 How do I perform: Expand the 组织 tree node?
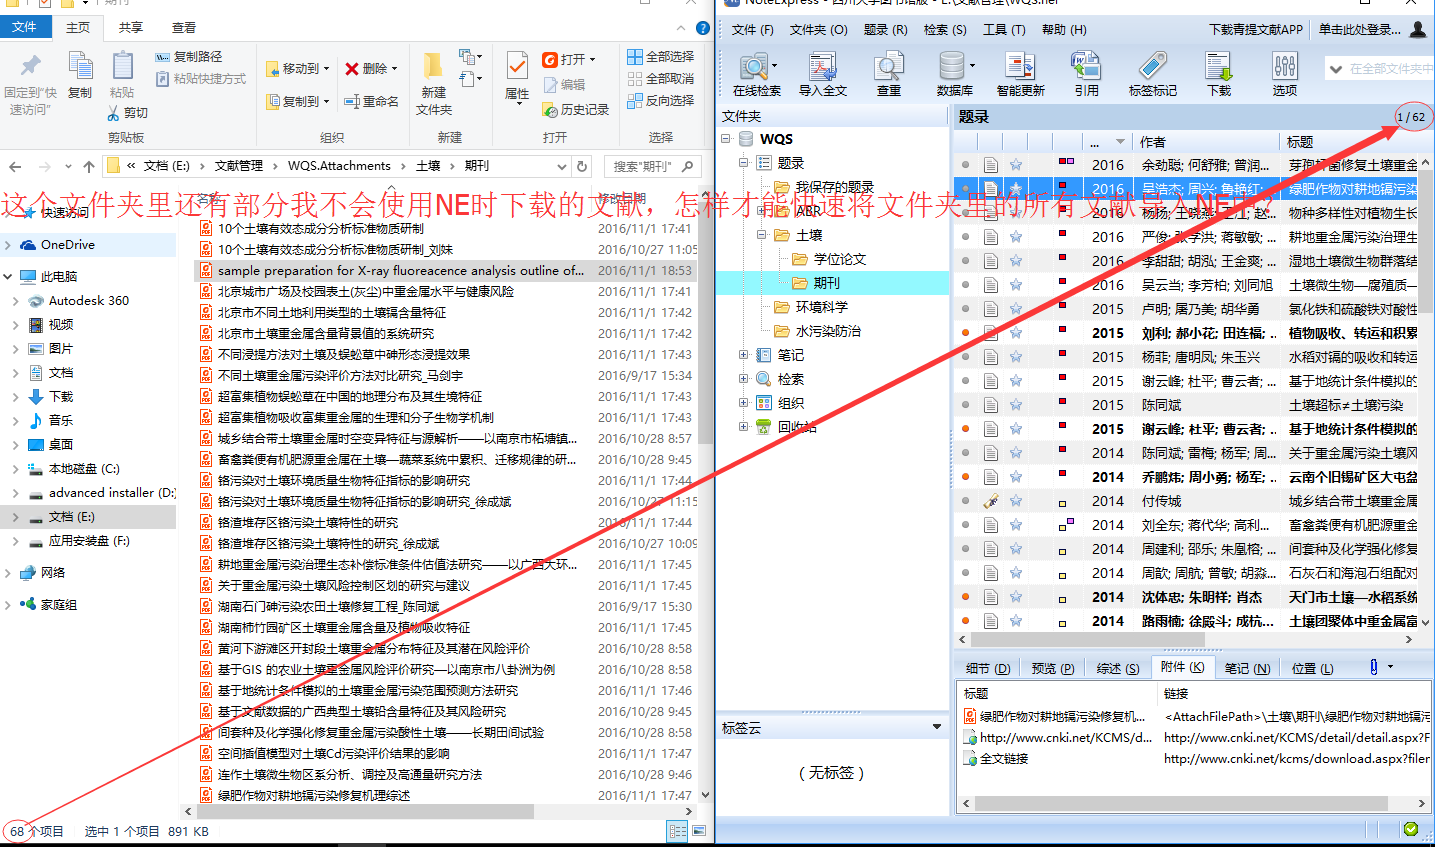click(x=743, y=403)
